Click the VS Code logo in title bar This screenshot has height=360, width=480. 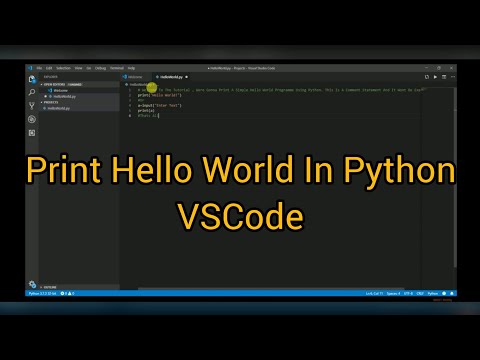pos(30,68)
